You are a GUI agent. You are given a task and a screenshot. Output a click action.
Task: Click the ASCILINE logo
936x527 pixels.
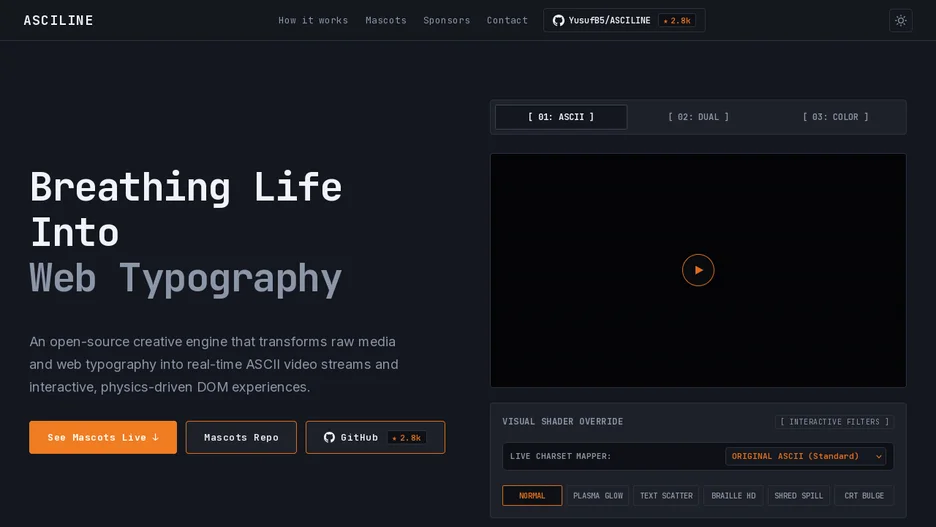pos(58,20)
